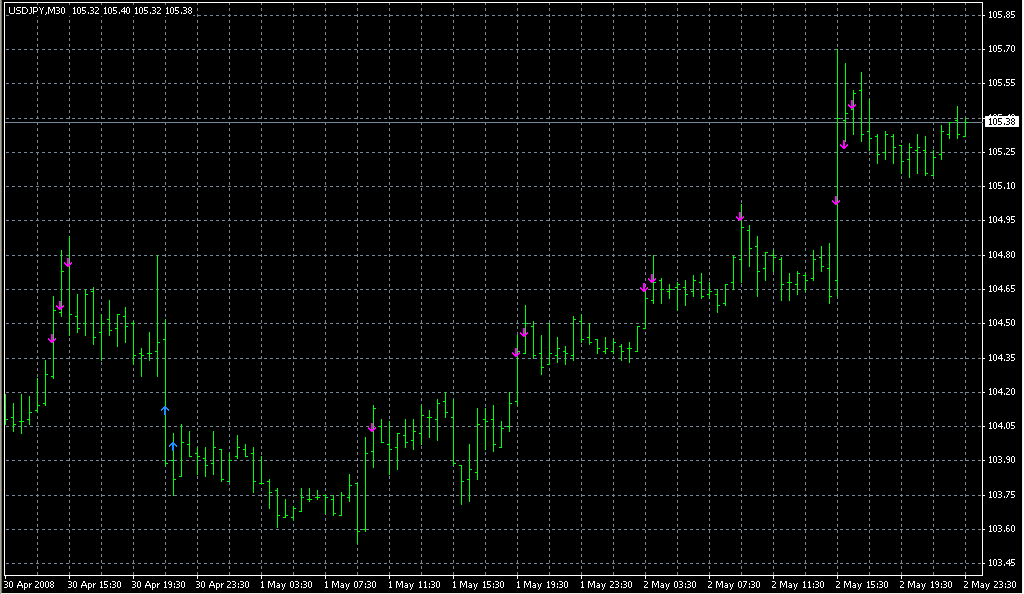Select the magenta arrow at the 104.95 peak
The image size is (1024, 594).
tap(741, 216)
